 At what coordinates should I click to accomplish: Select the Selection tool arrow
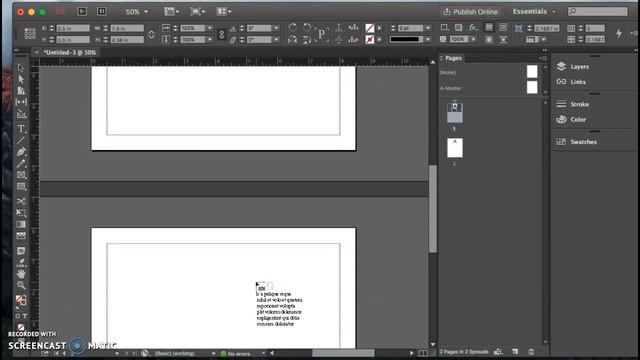pyautogui.click(x=21, y=68)
